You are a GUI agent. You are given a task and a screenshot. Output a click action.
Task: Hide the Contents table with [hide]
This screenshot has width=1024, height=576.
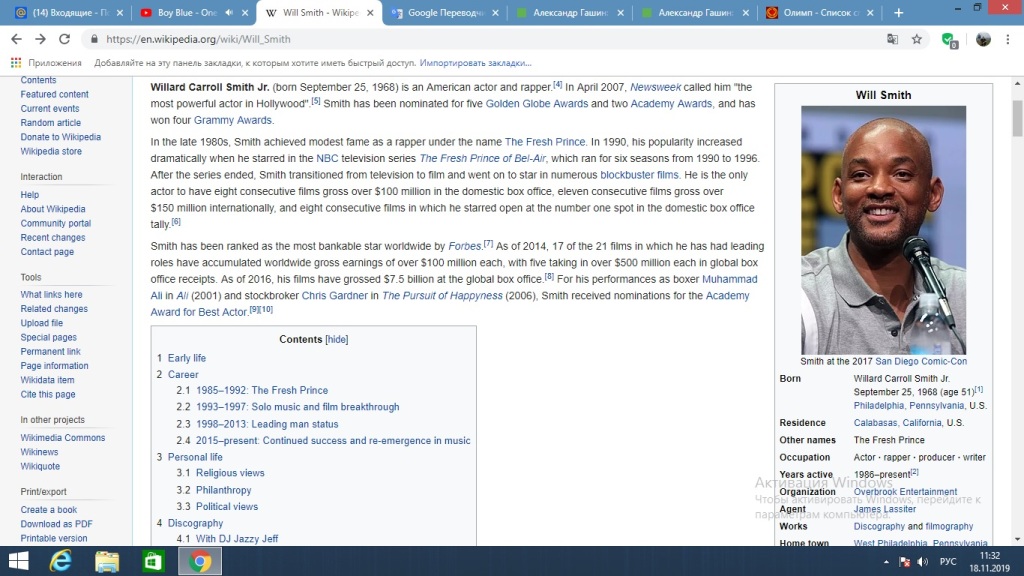(336, 340)
